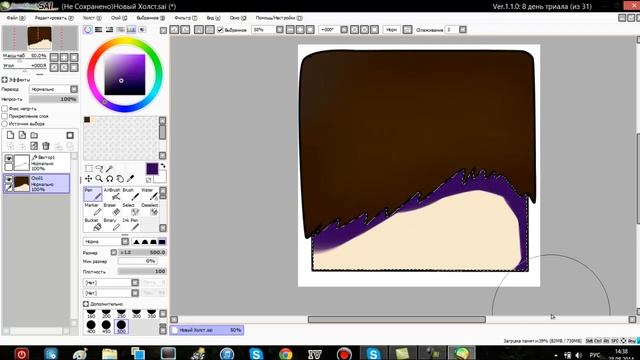
Task: Activate the rotate canvas tool
Action: 109,179
